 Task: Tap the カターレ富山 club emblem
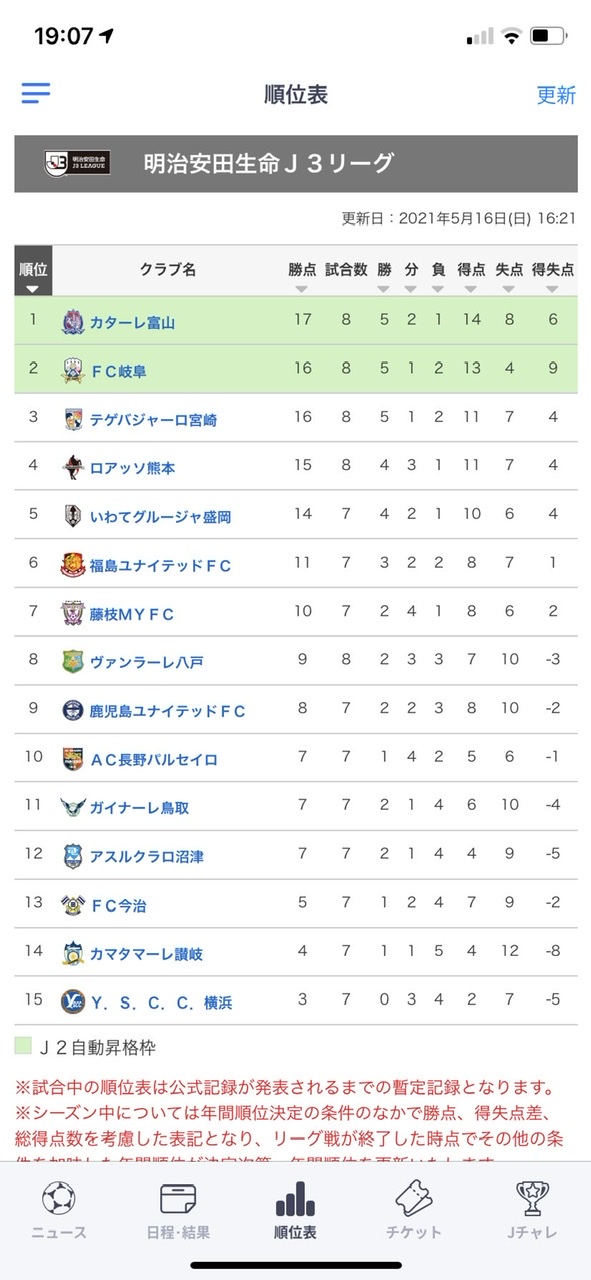[x=74, y=322]
